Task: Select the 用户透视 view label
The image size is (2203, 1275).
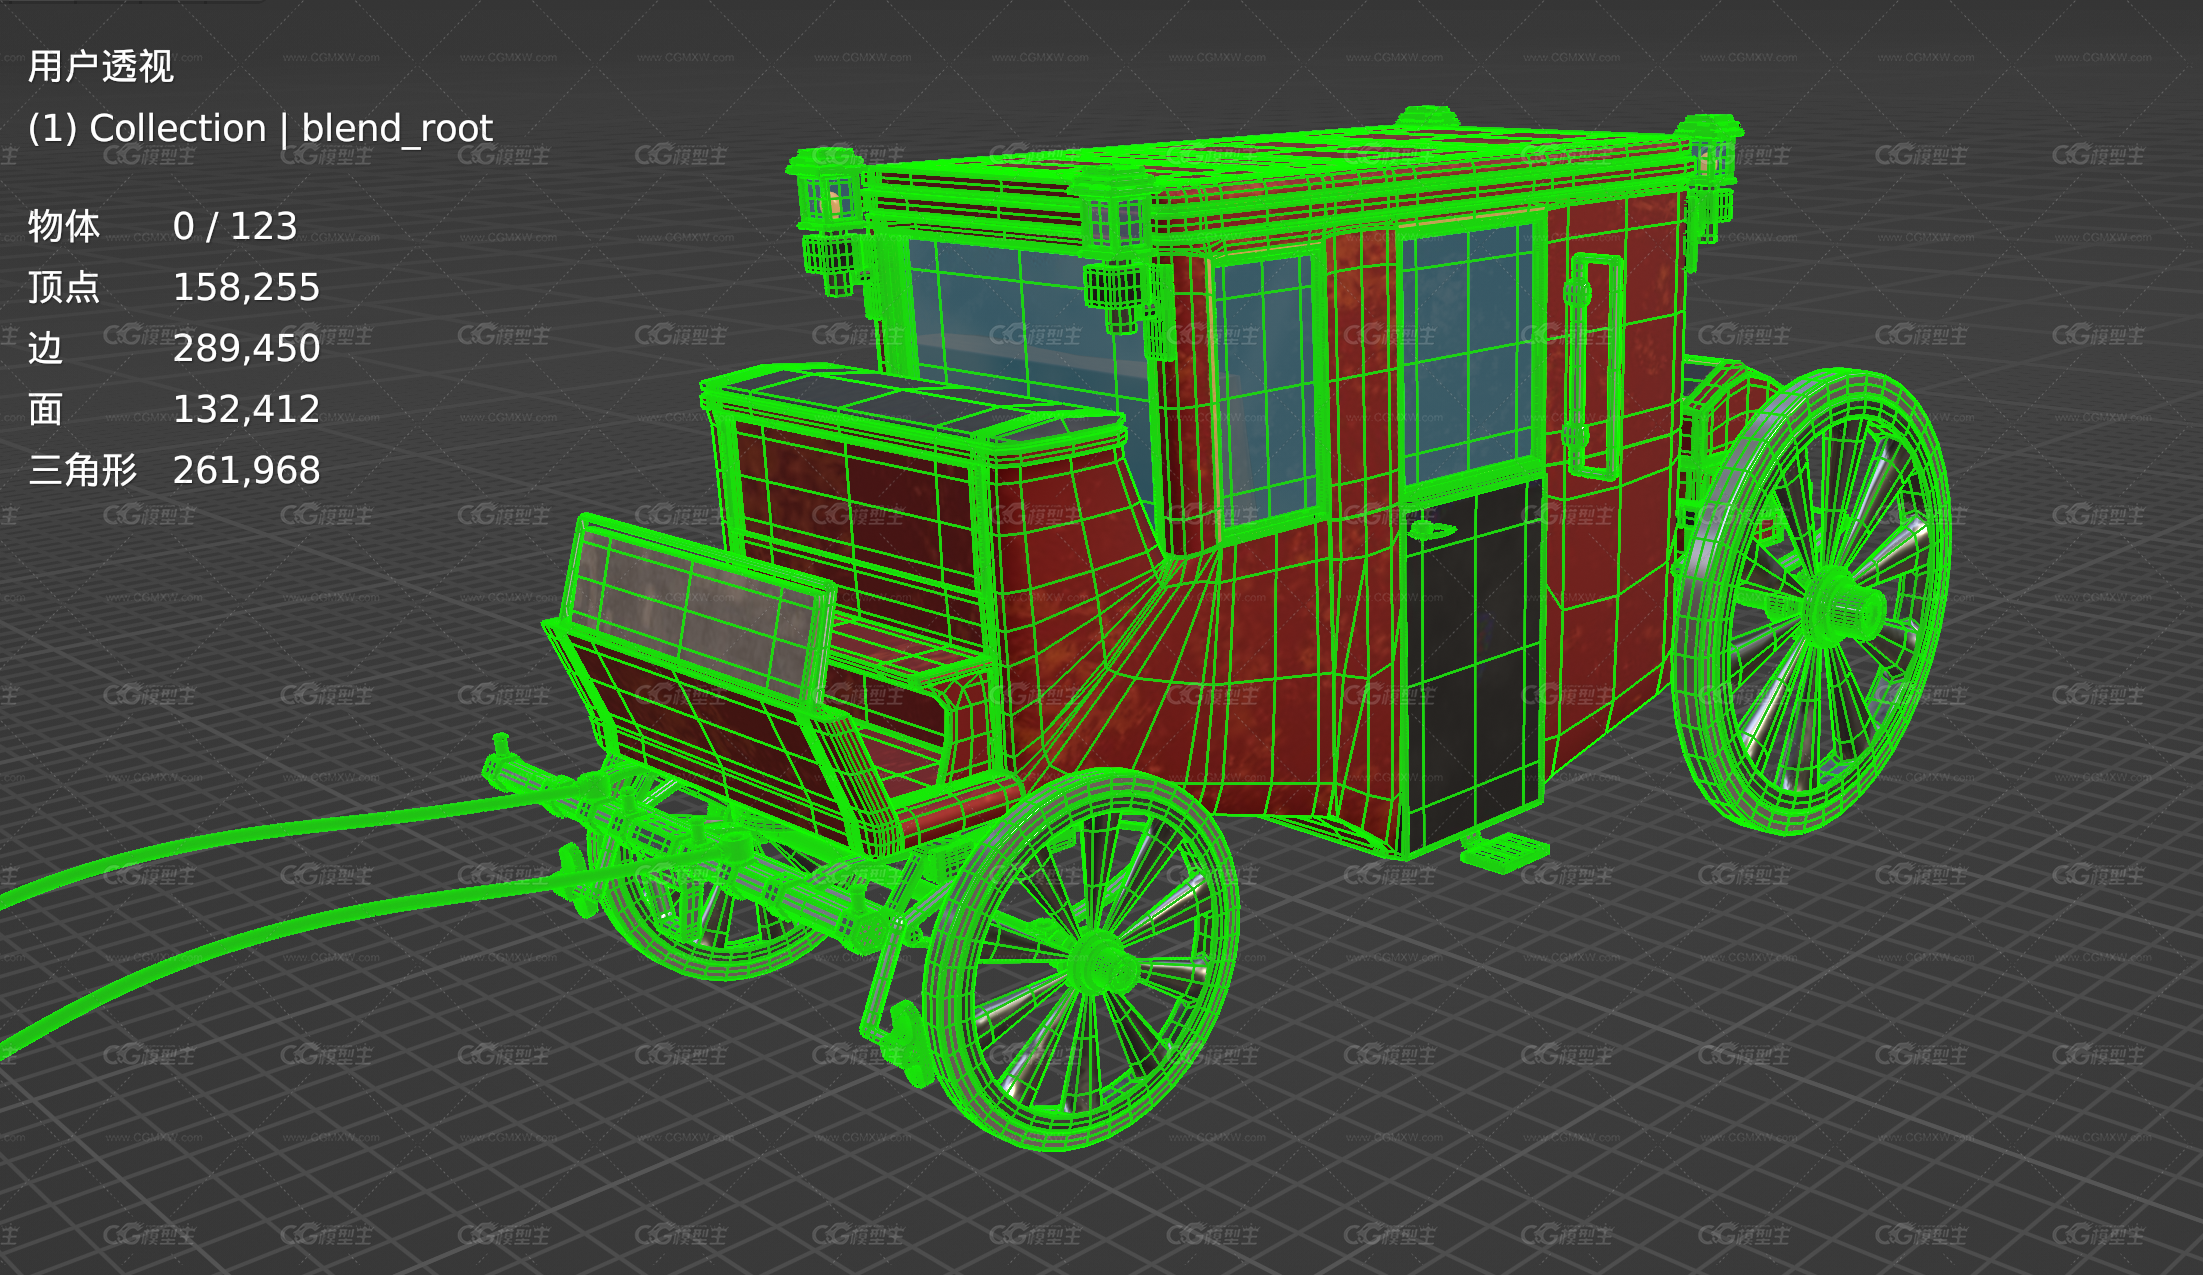Action: pyautogui.click(x=100, y=67)
